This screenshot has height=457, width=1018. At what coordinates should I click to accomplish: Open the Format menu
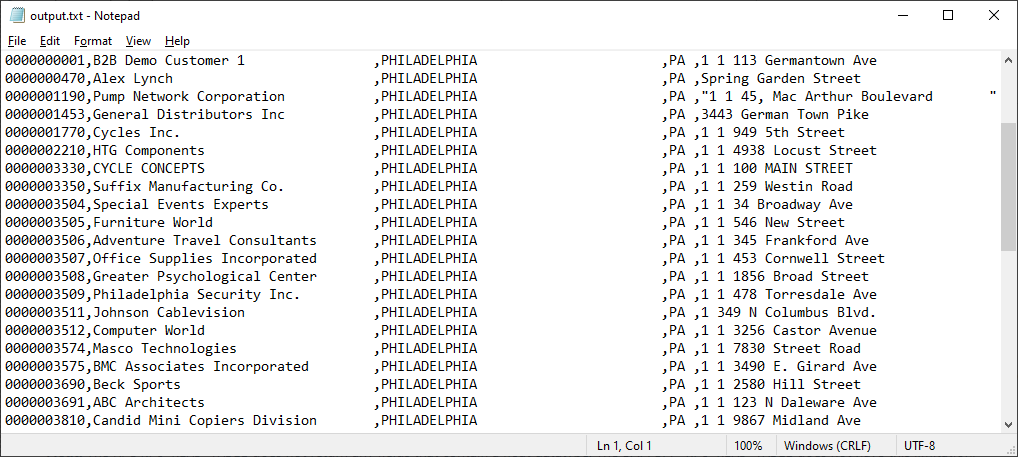pos(93,41)
